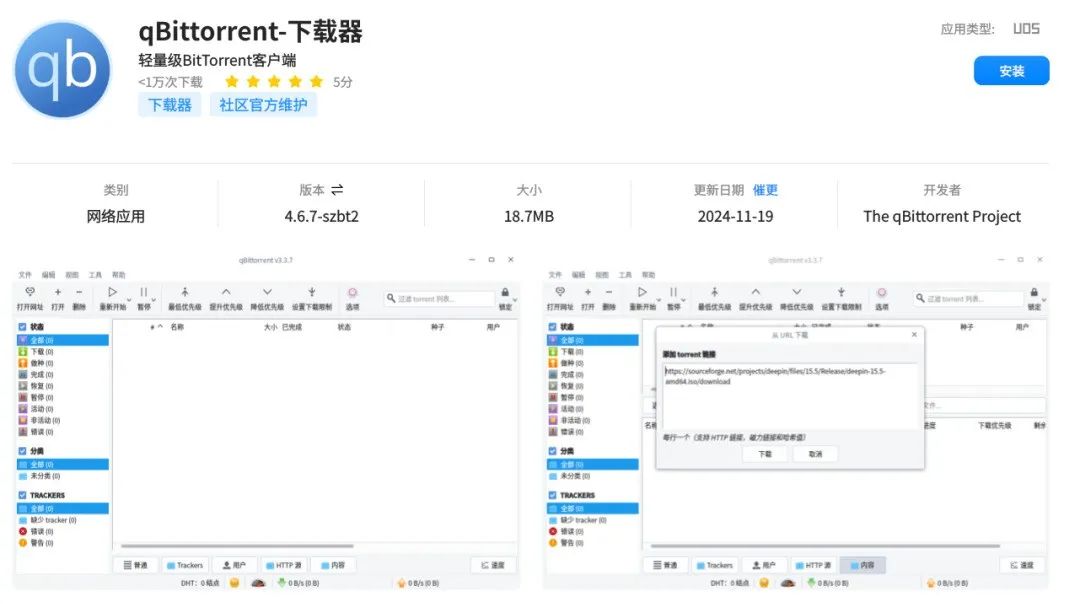The image size is (1080, 604).
Task: Click the blue 安装 install button
Action: (1010, 71)
